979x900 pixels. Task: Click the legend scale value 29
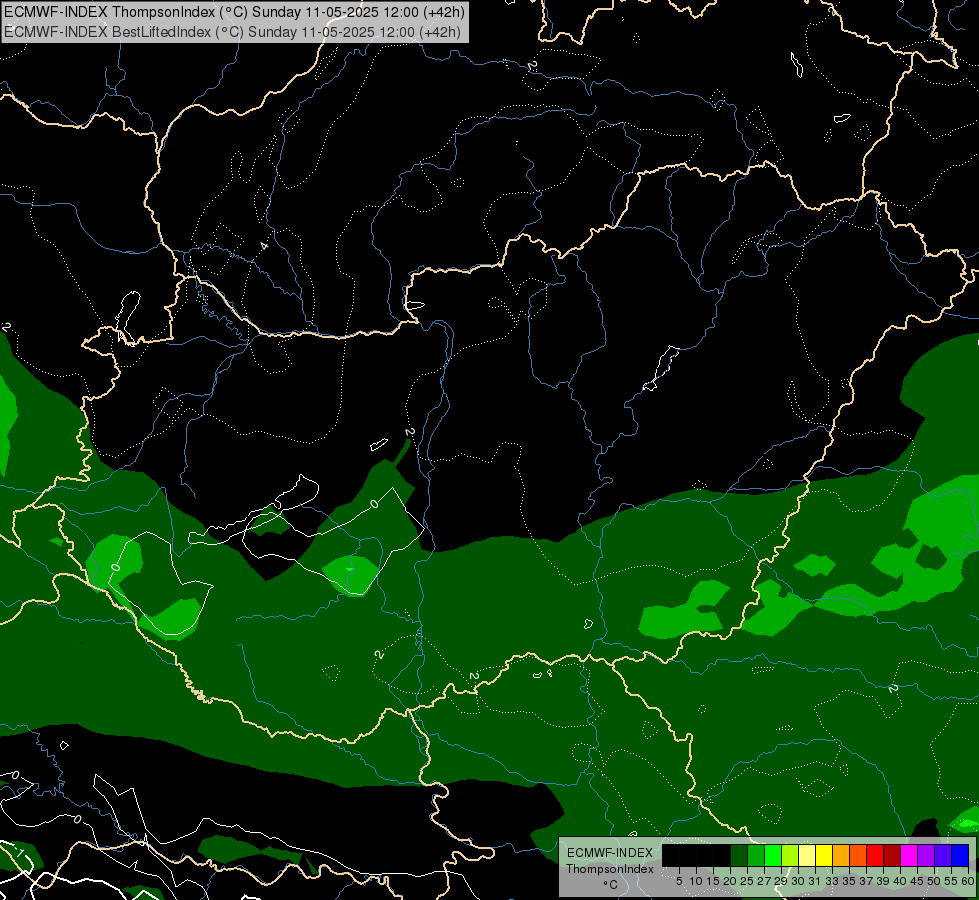pyautogui.click(x=781, y=881)
